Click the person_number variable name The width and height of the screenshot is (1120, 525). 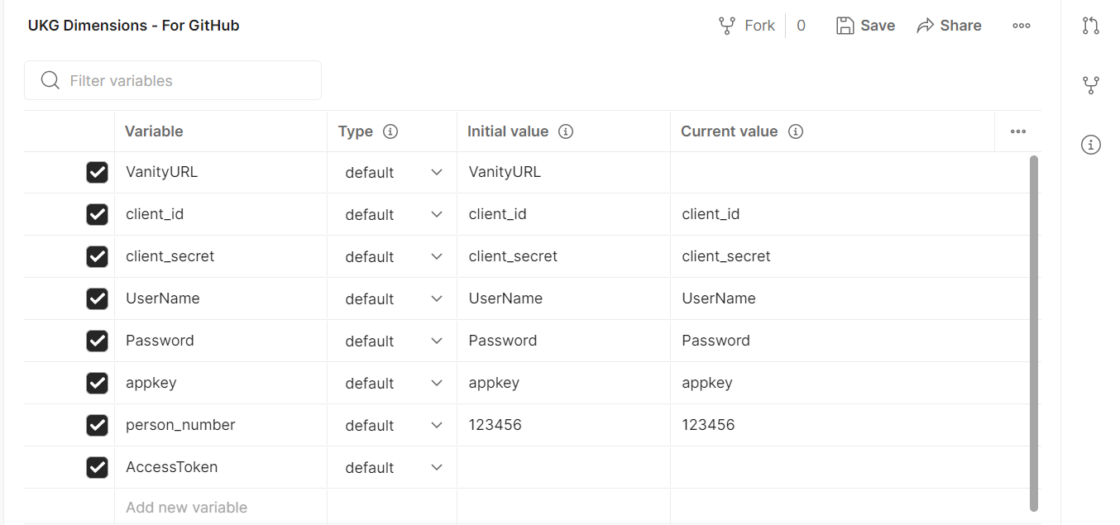(x=180, y=425)
